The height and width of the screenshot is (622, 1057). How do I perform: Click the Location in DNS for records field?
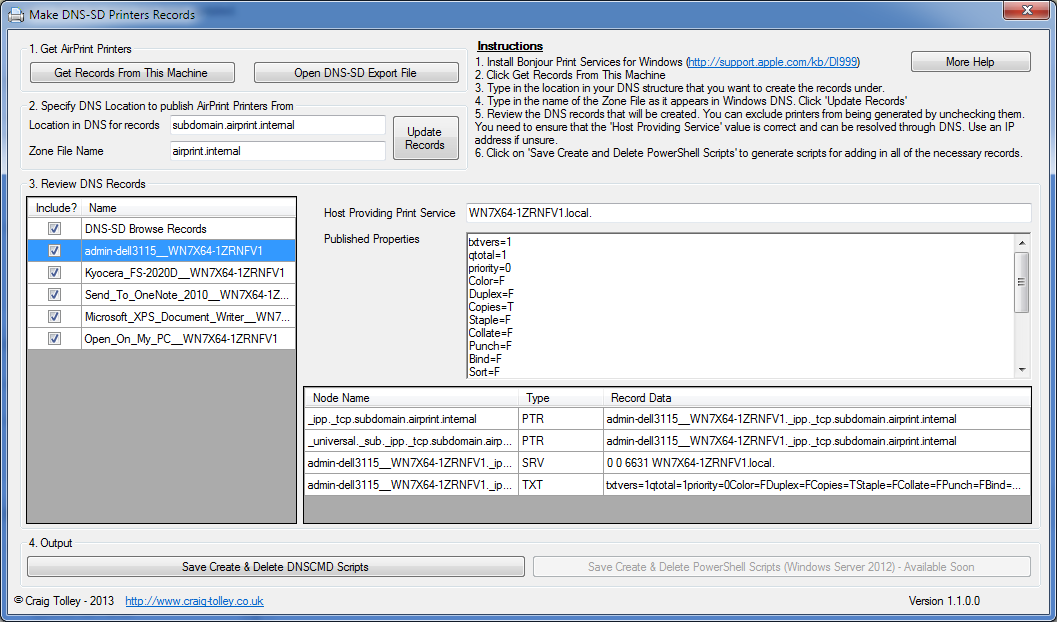click(277, 125)
